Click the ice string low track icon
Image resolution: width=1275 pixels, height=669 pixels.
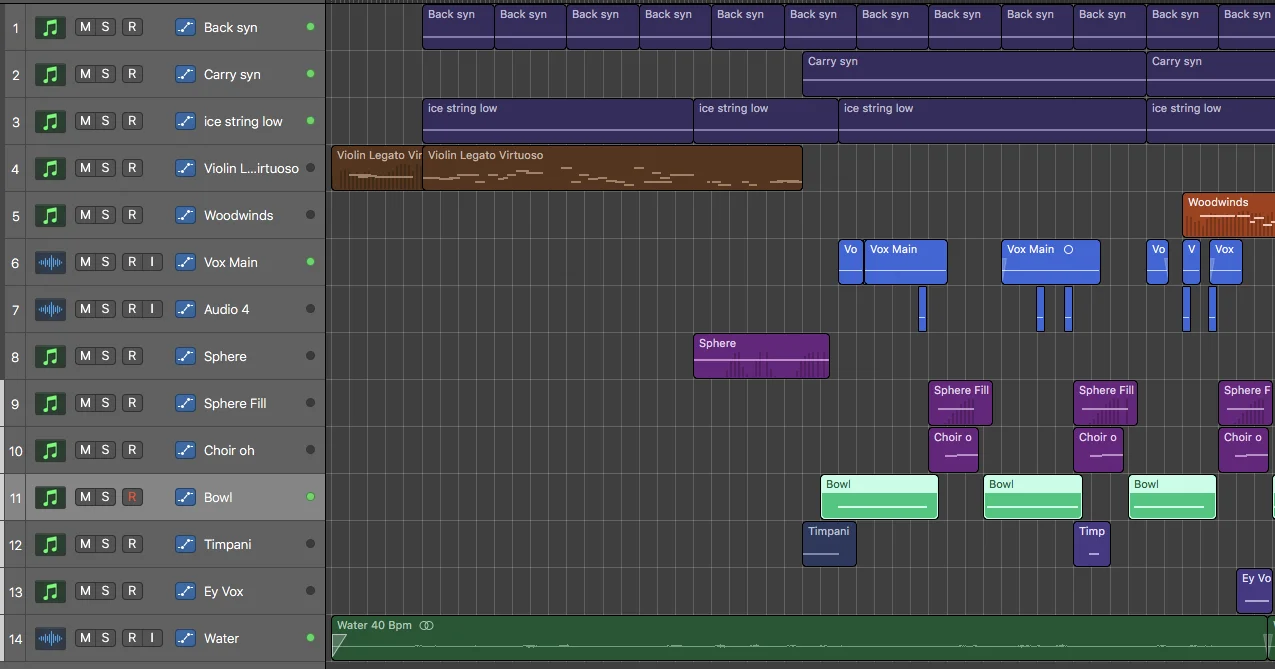point(50,121)
